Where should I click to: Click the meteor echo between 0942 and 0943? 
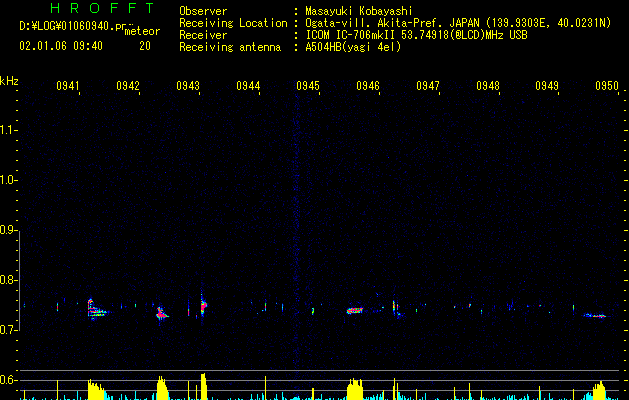coord(162,313)
